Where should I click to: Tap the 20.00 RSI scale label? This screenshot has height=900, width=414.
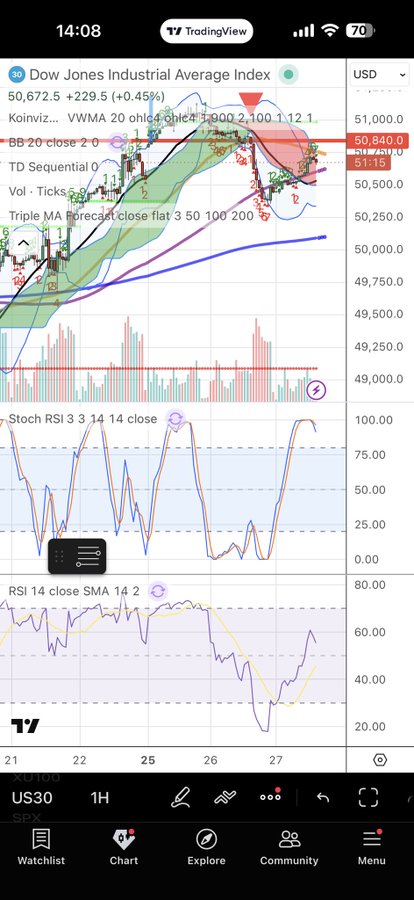pyautogui.click(x=370, y=726)
